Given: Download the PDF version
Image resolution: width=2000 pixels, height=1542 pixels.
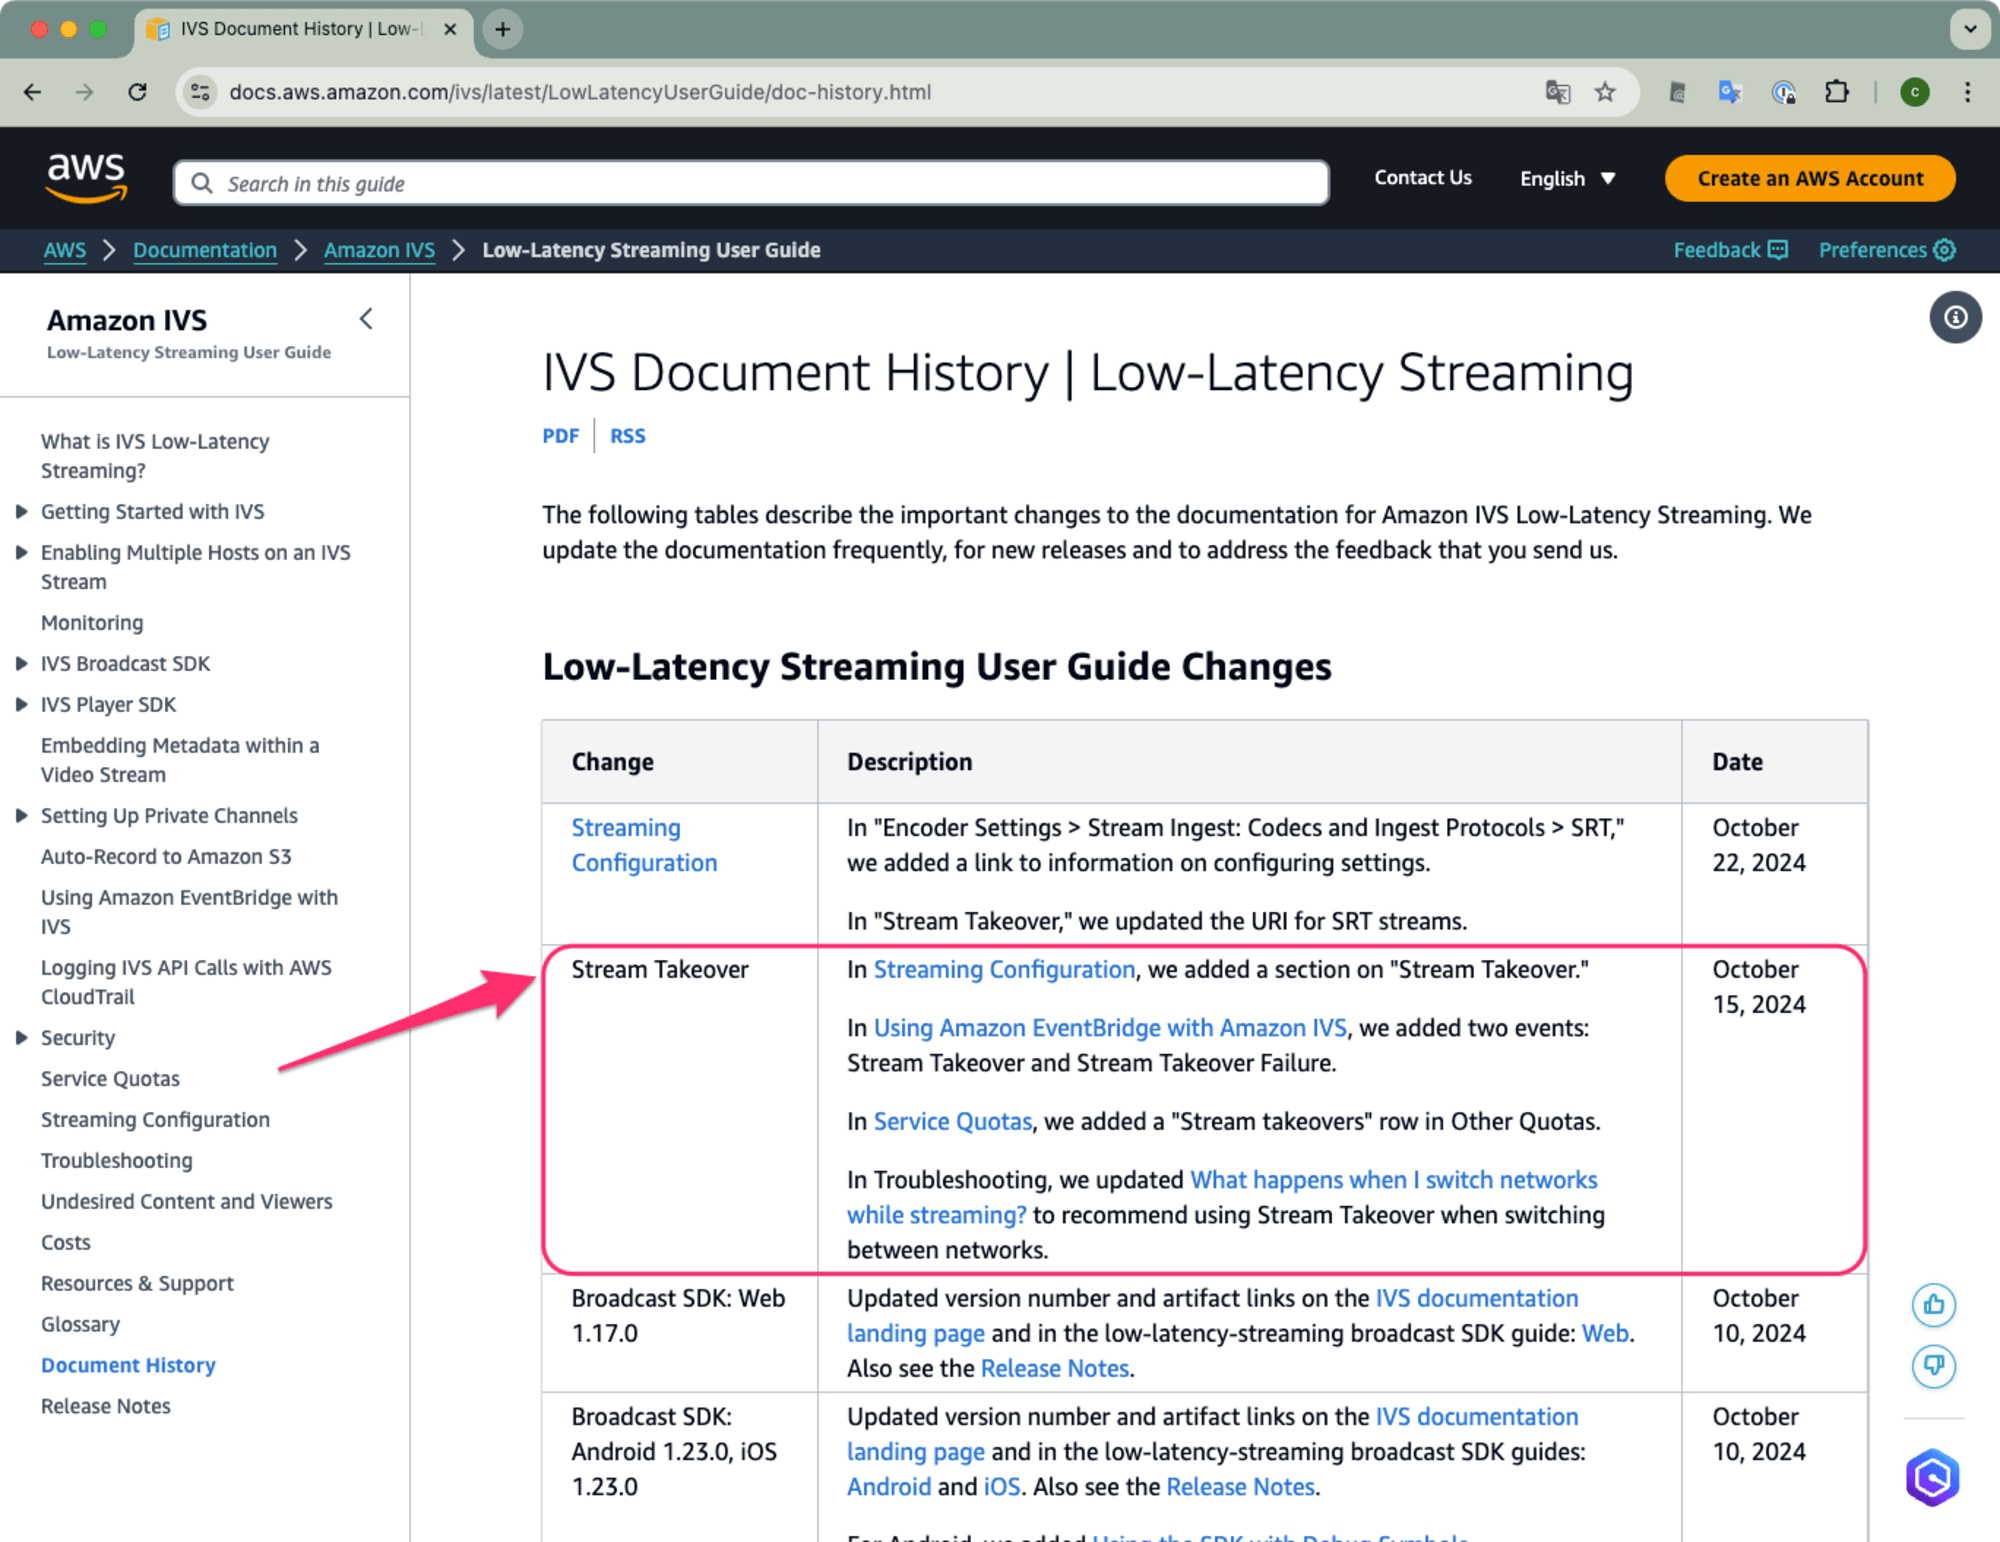Looking at the screenshot, I should pos(561,436).
